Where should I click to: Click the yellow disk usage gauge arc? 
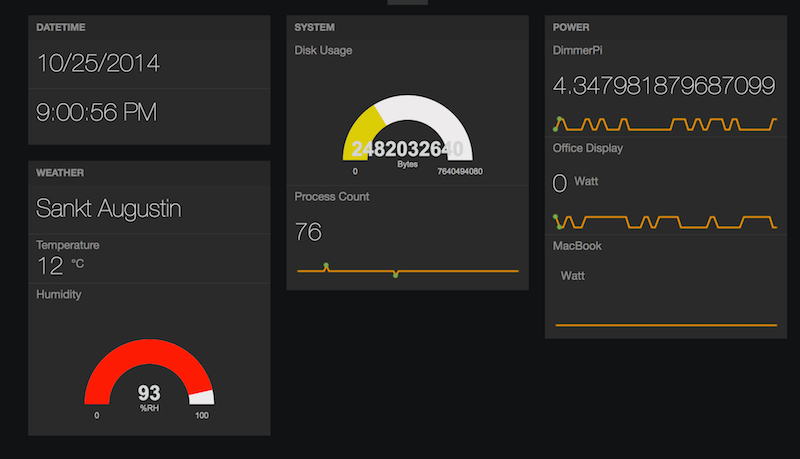(x=363, y=132)
